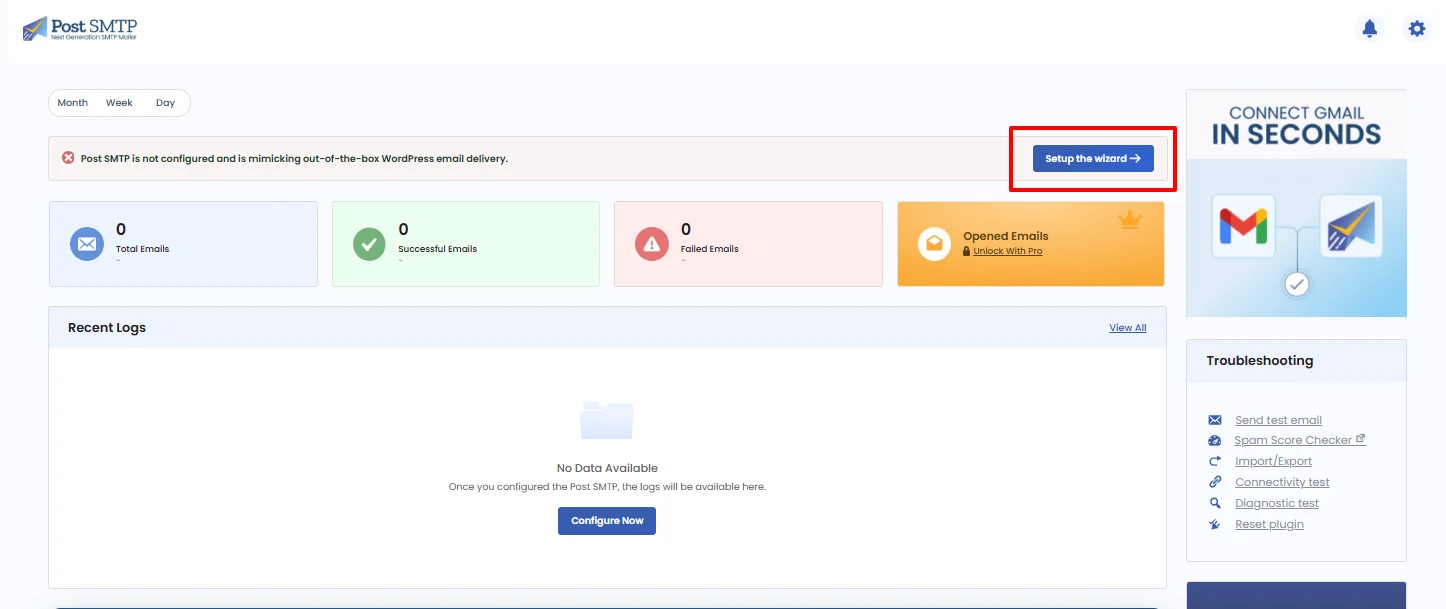Select the Day period tab

pyautogui.click(x=165, y=103)
